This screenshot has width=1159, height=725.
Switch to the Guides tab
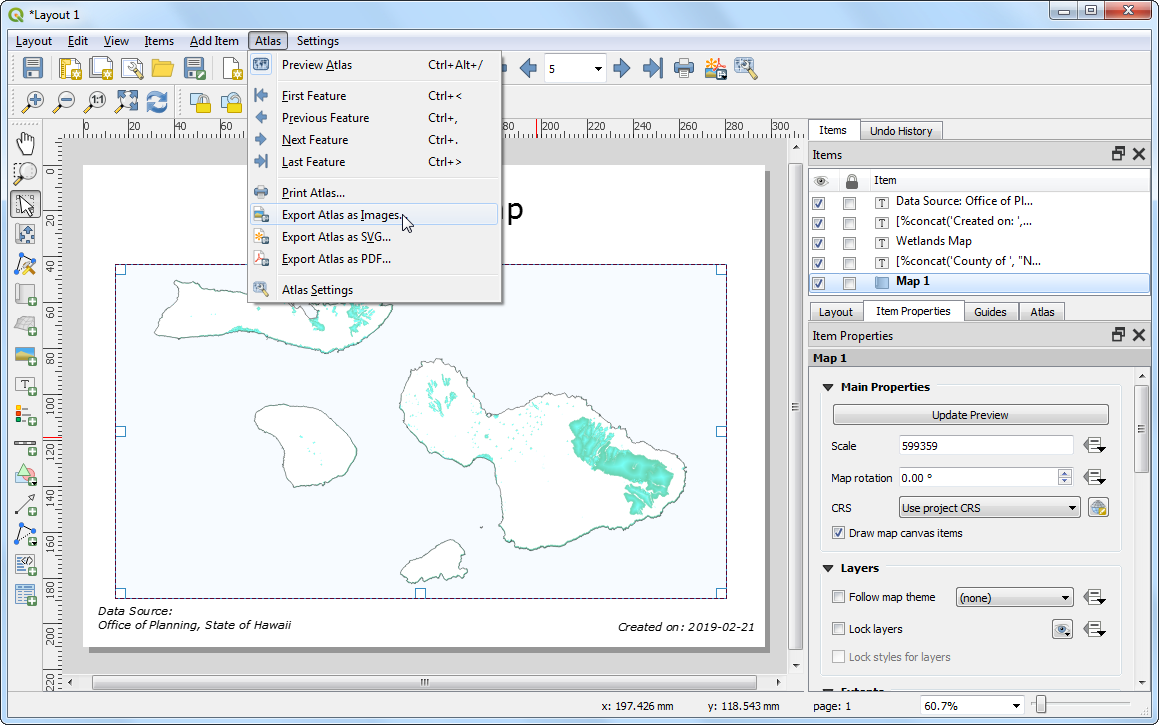[x=990, y=312]
